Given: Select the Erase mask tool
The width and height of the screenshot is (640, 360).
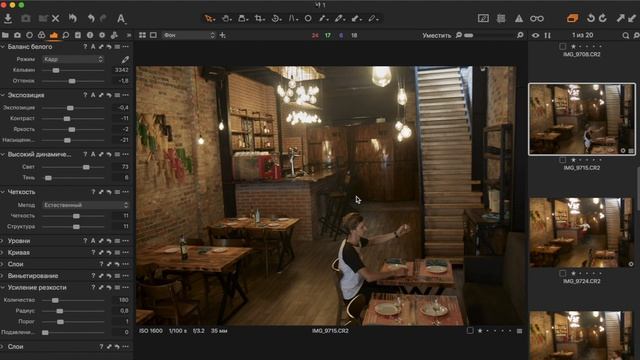Looking at the screenshot, I should tap(372, 18).
